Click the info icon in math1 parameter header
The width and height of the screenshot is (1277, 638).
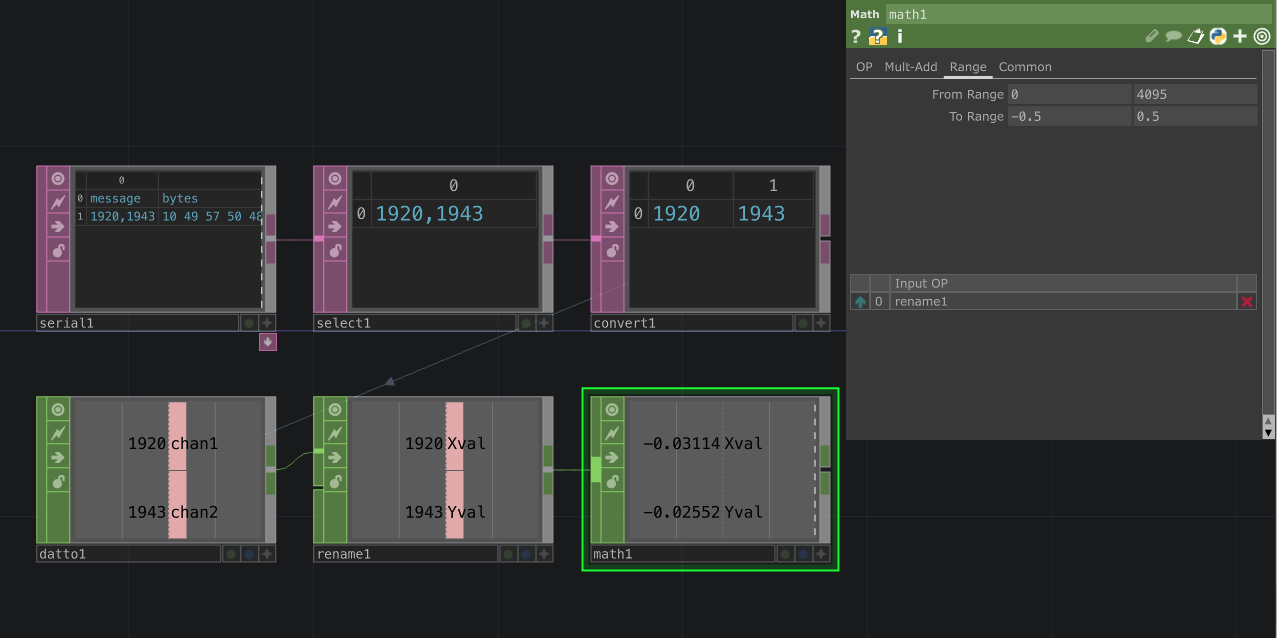click(x=898, y=36)
